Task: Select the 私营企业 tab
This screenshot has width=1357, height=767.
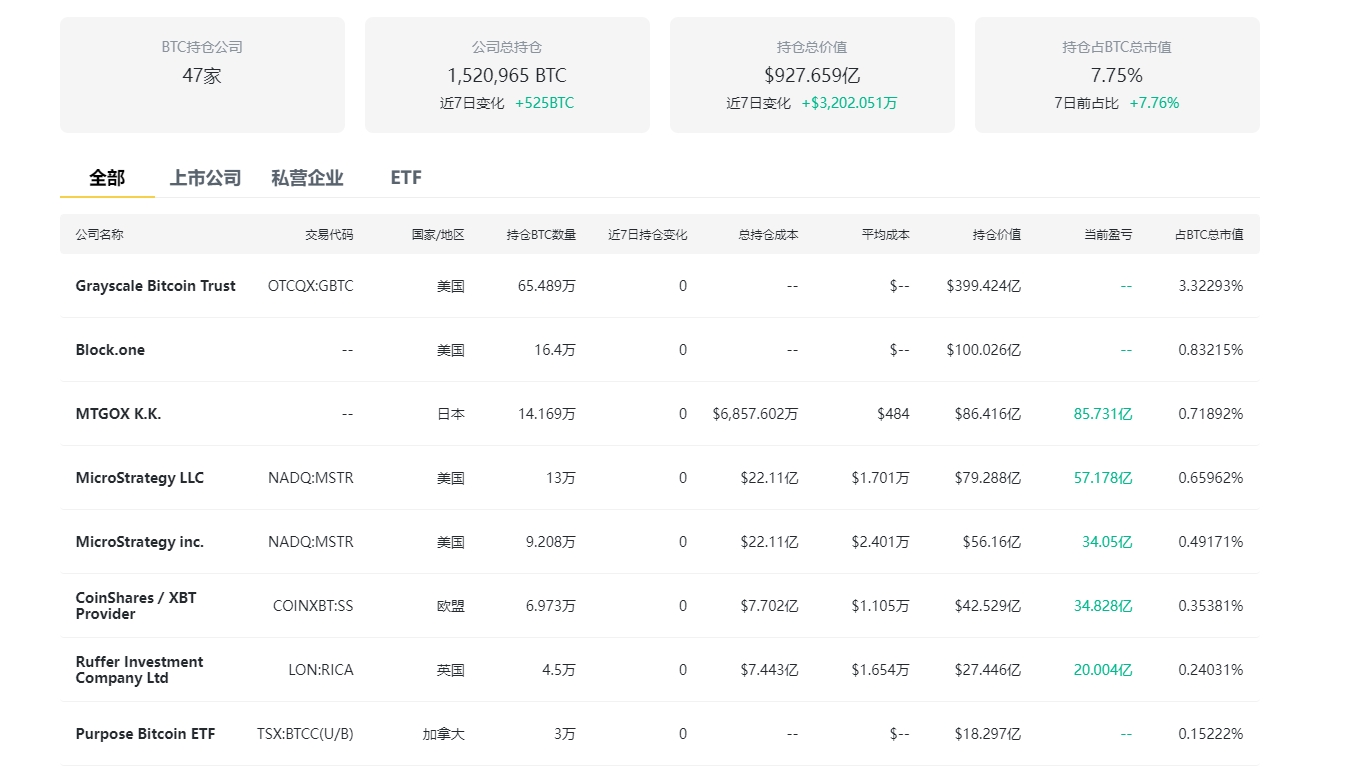Action: pyautogui.click(x=307, y=178)
